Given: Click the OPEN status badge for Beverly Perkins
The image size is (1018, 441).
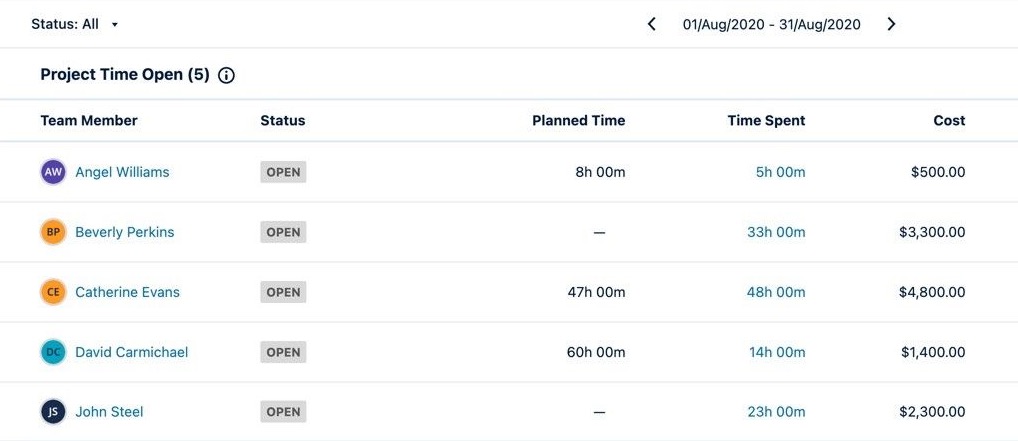Looking at the screenshot, I should pyautogui.click(x=283, y=232).
